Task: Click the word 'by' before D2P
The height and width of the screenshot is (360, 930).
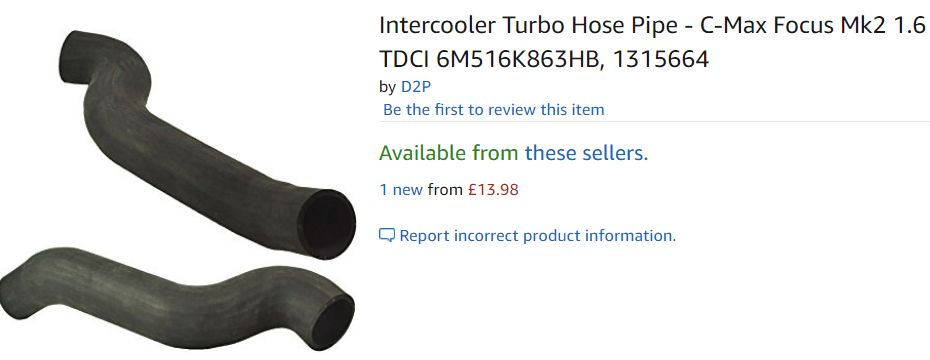Action: pos(387,87)
